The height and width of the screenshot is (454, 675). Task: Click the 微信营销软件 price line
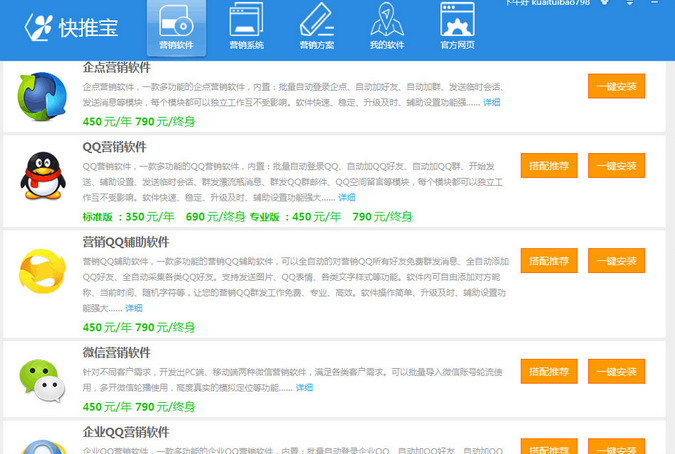139,407
